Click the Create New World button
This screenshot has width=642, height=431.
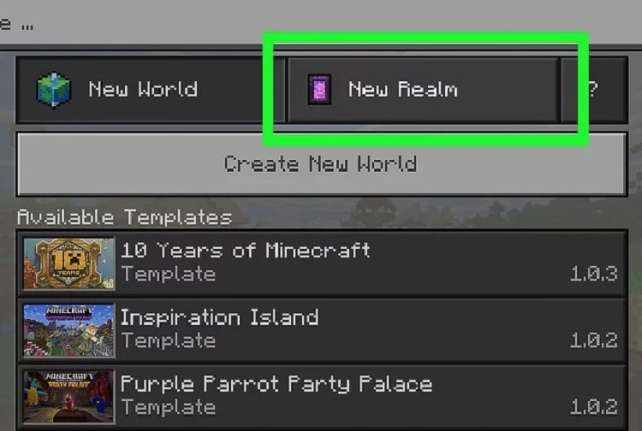point(321,164)
